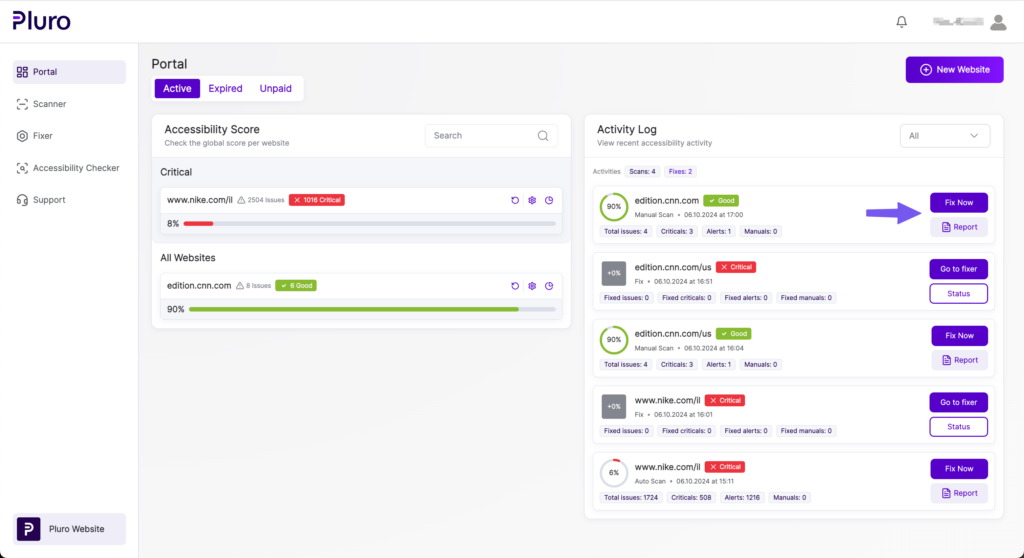
Task: Select the Unpaid tab
Action: pos(276,89)
